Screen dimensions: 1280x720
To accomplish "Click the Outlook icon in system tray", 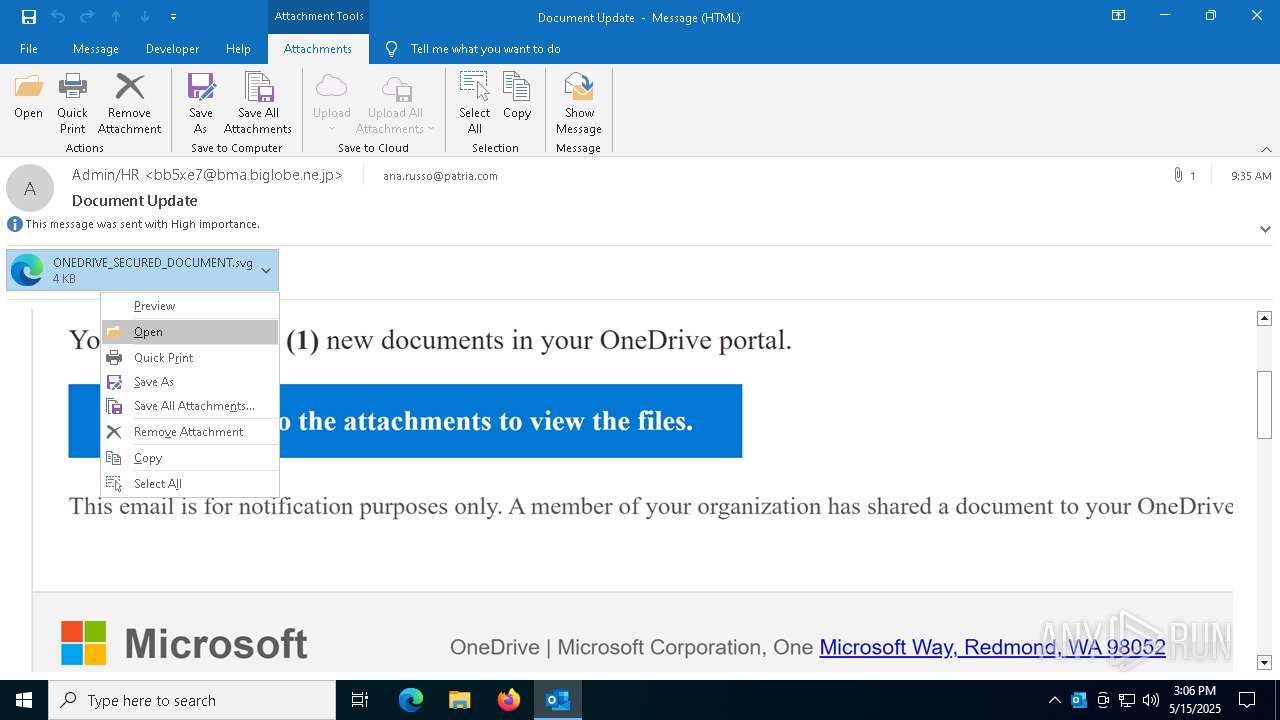I will coord(1079,700).
